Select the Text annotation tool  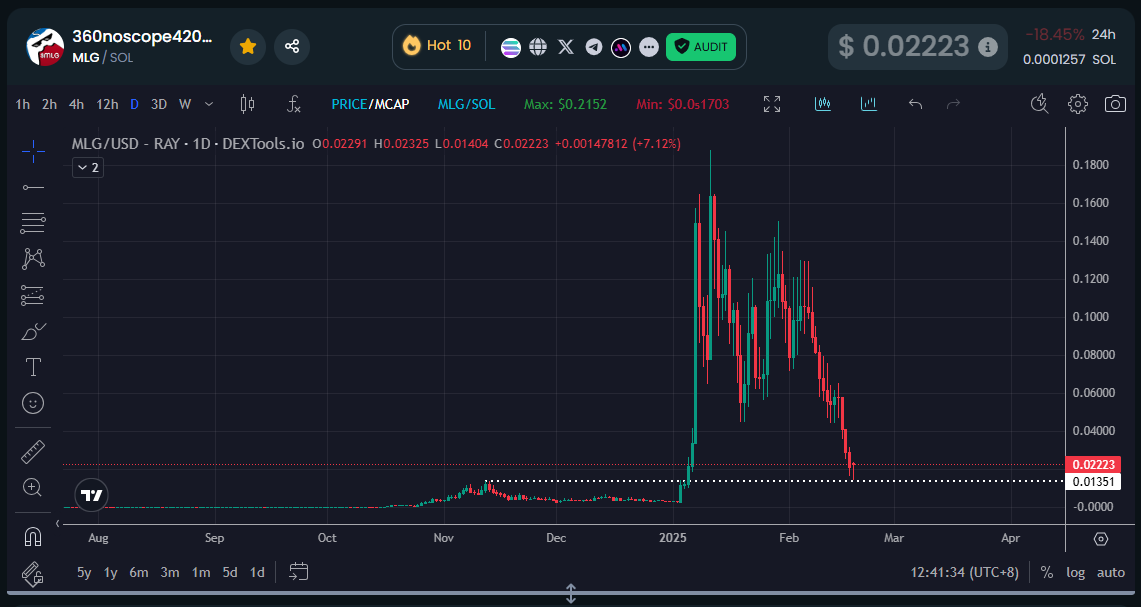[x=33, y=367]
